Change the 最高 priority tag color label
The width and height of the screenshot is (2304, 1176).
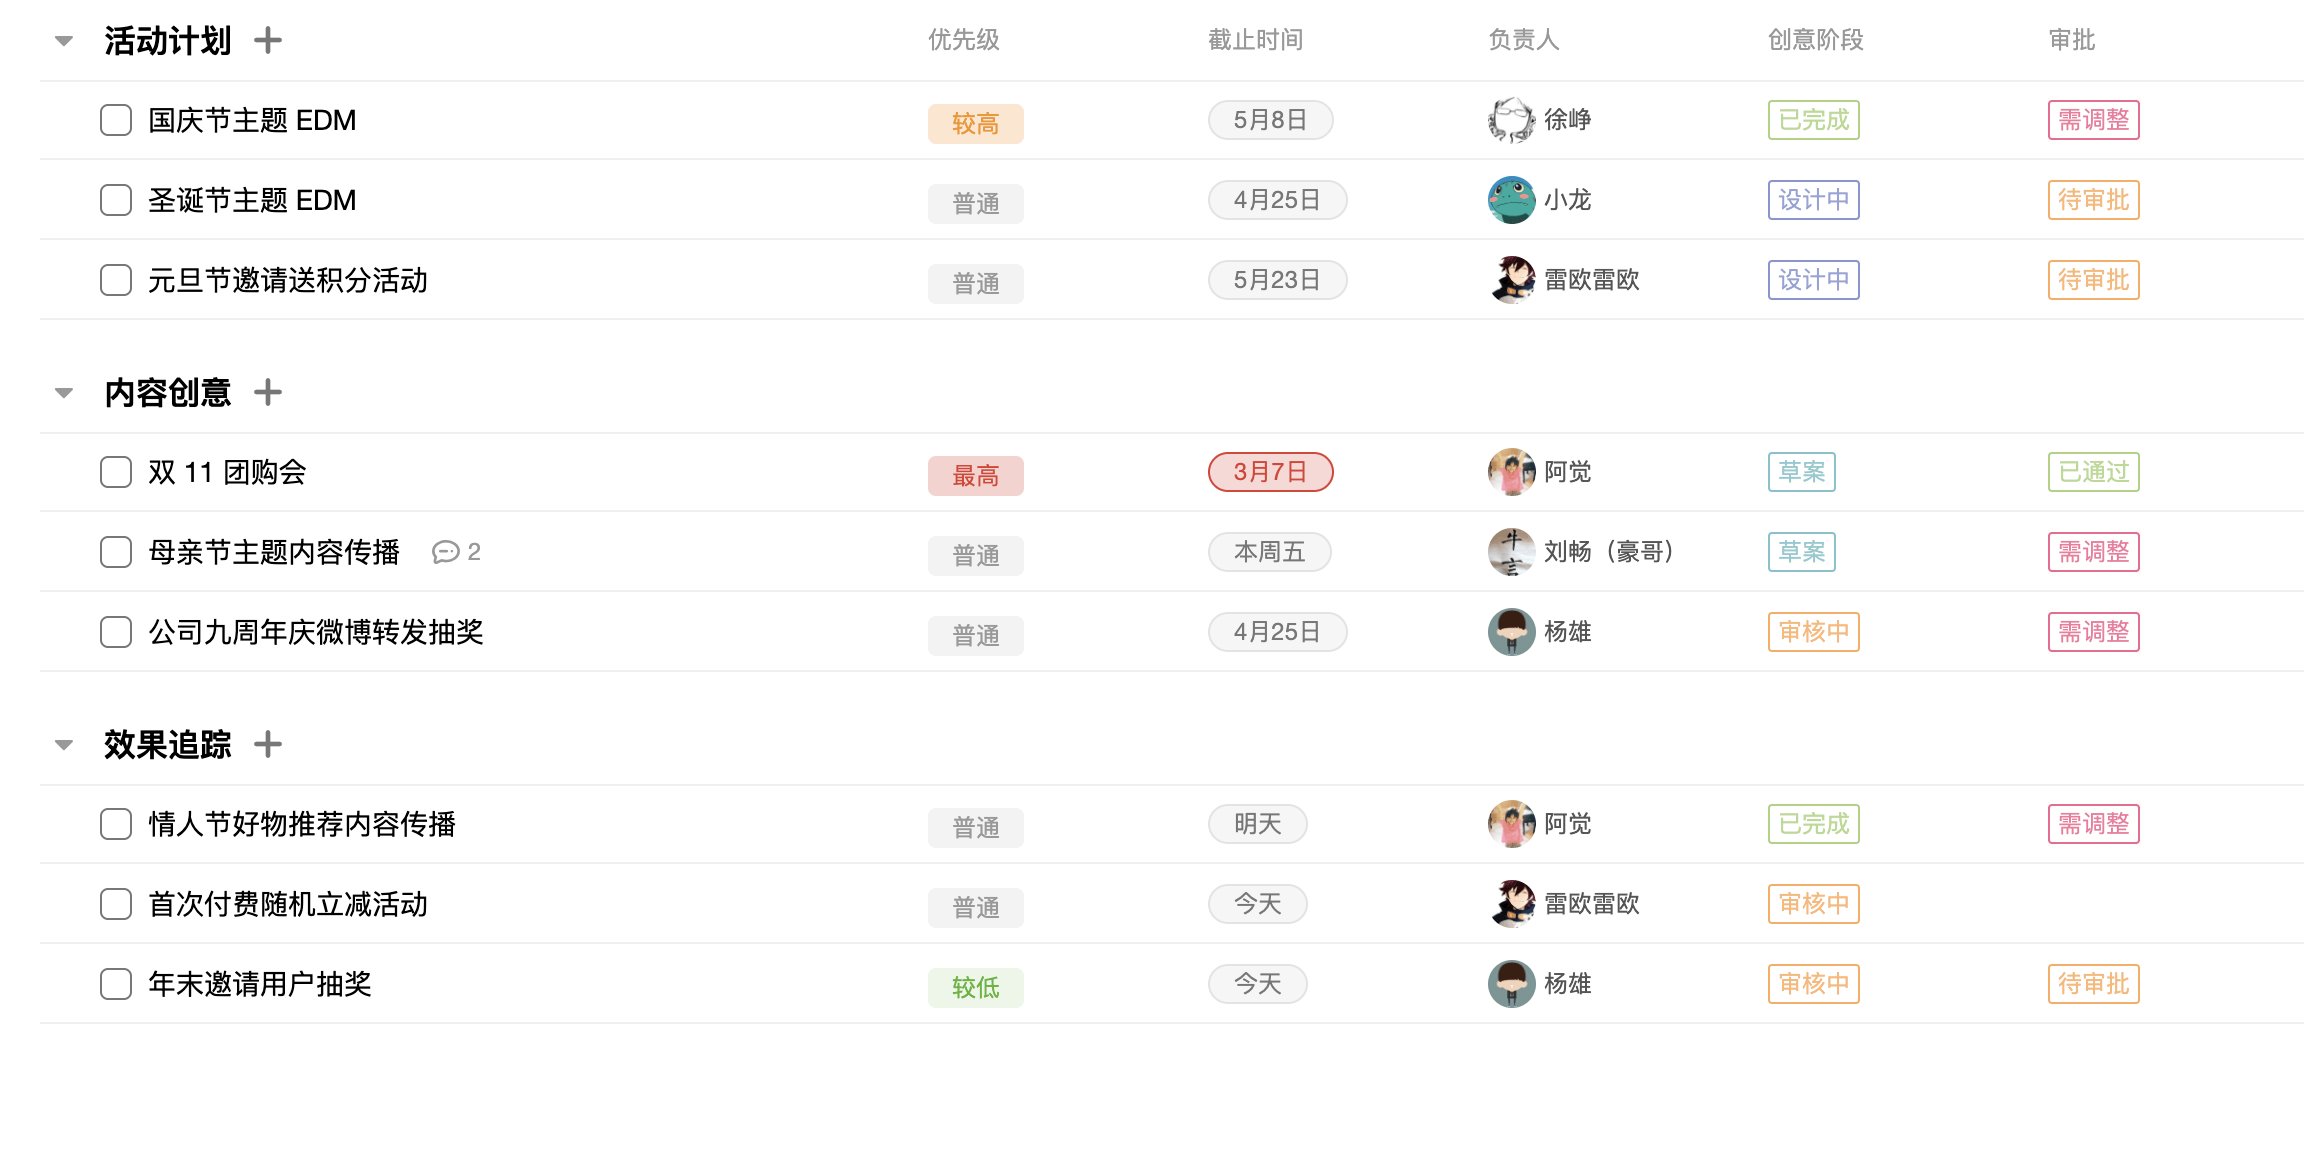pos(976,476)
